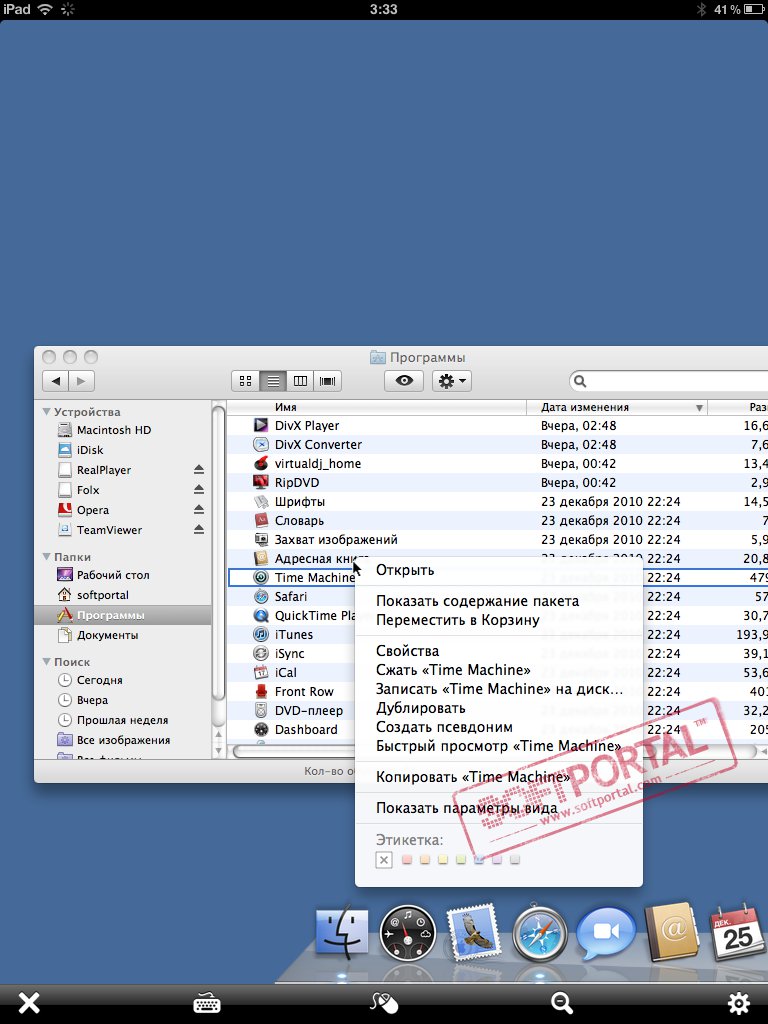Choose Открыть from context menu
The image size is (768, 1024).
tap(499, 569)
